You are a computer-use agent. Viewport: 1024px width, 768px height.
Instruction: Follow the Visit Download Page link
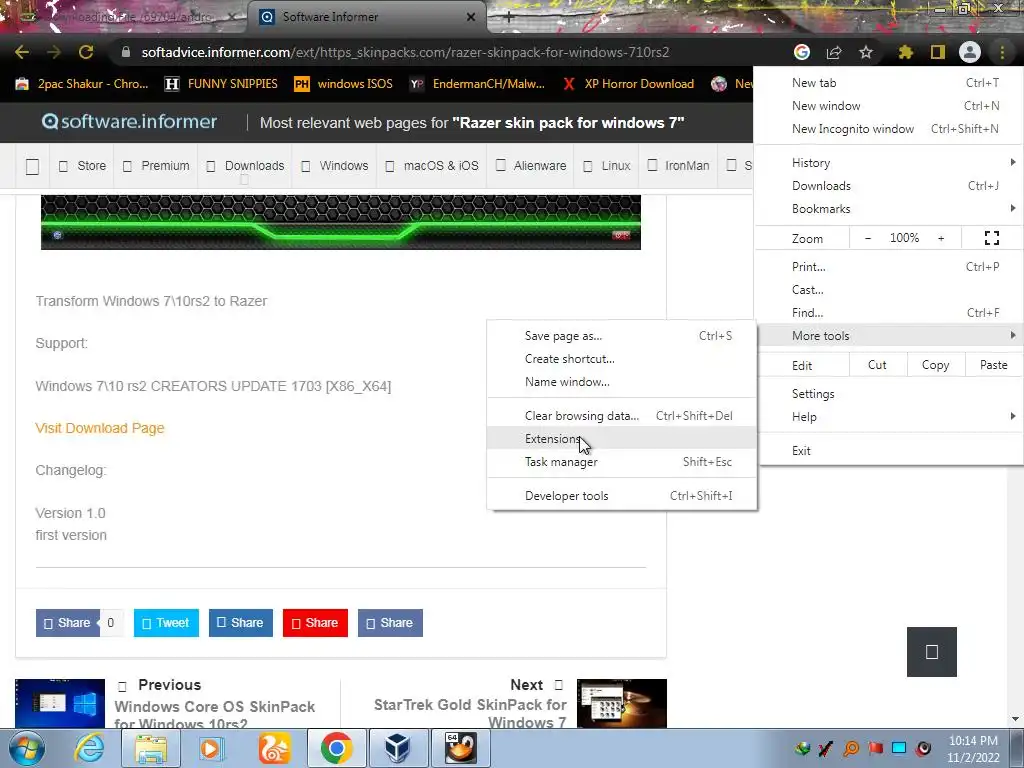100,428
